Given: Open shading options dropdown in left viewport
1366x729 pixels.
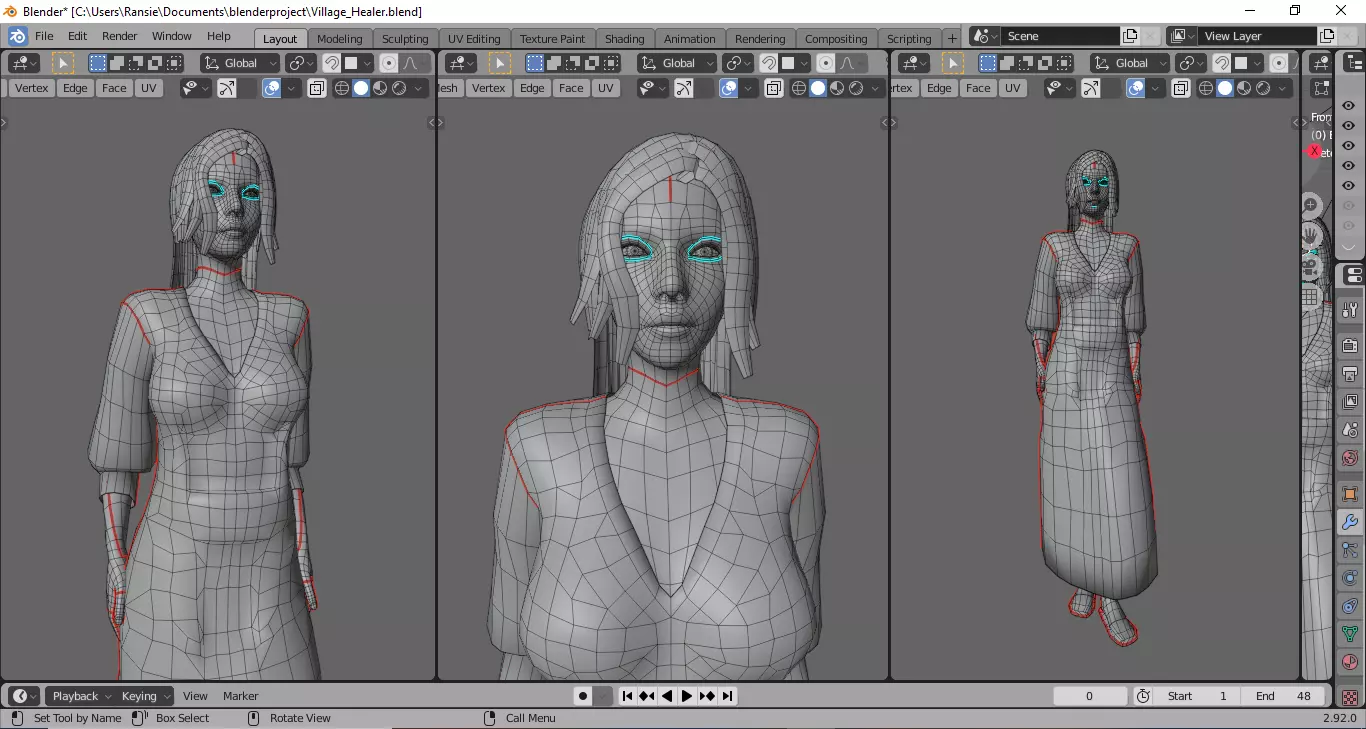Looking at the screenshot, I should [419, 88].
